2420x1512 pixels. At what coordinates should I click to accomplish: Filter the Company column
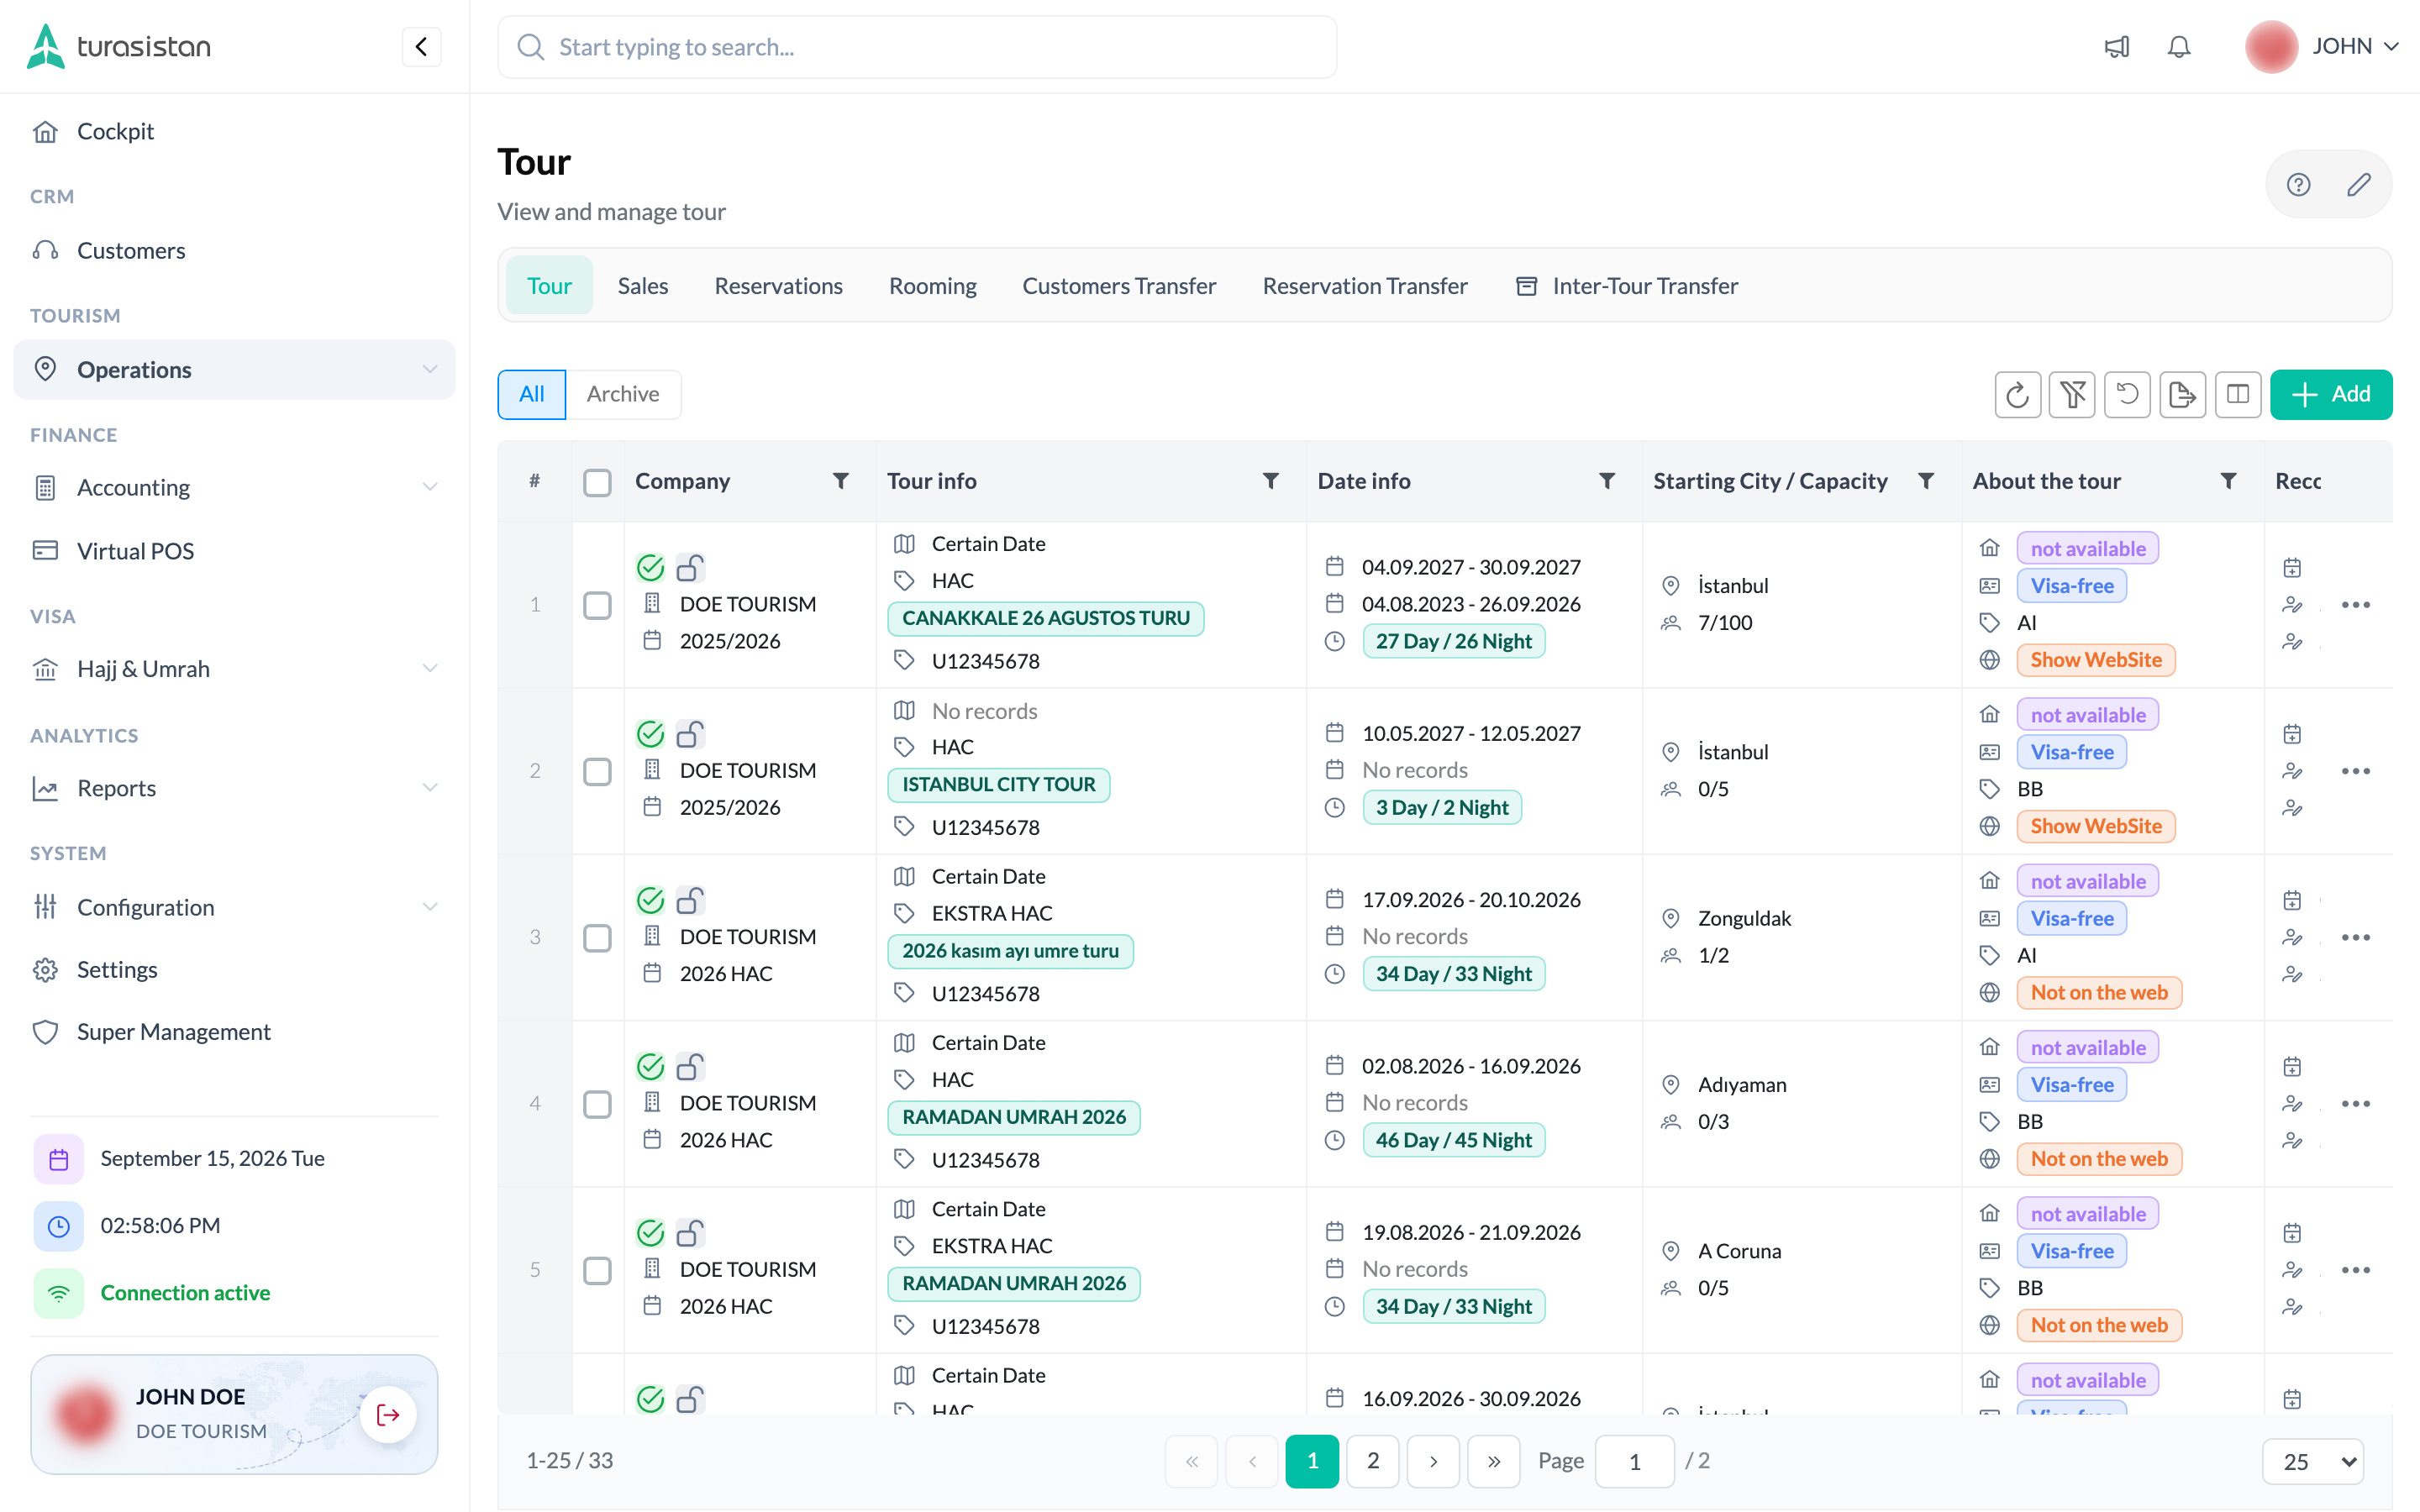click(841, 481)
